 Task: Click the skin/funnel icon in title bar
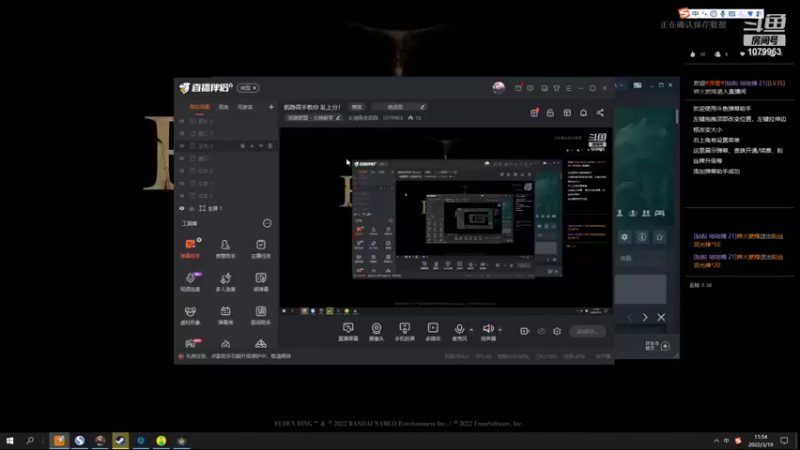[557, 88]
